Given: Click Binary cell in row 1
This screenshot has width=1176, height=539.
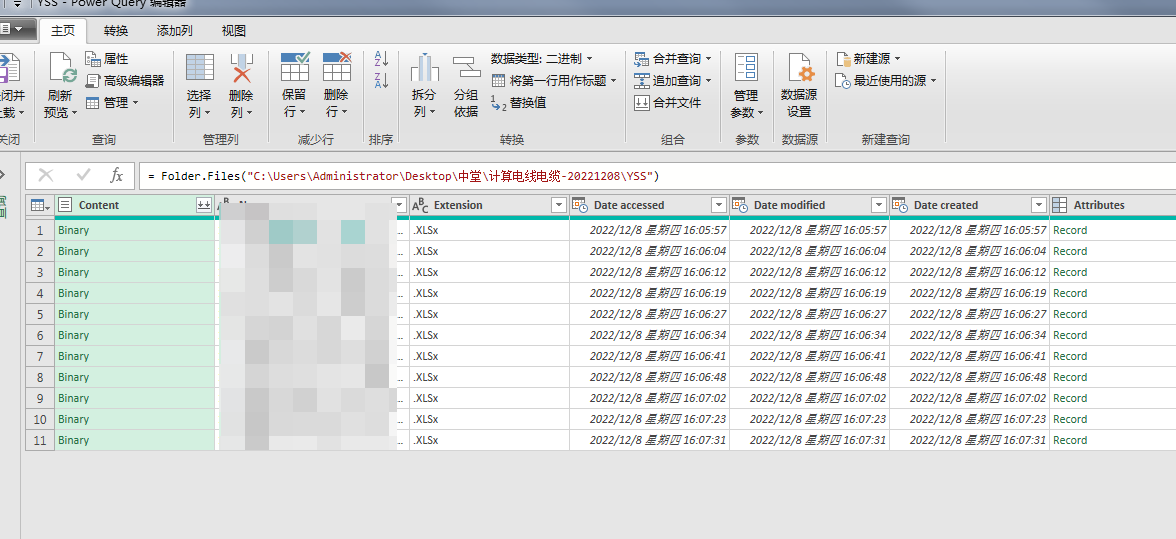Looking at the screenshot, I should tap(135, 230).
